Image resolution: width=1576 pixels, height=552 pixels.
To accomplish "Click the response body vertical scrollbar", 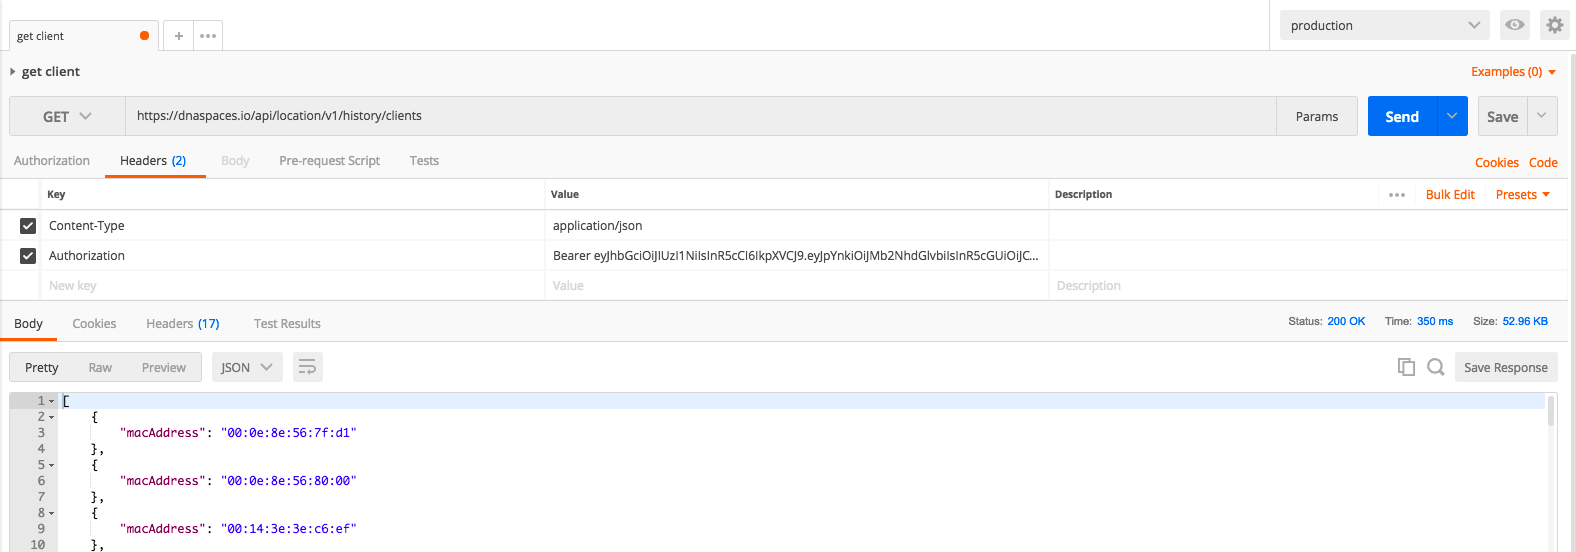I will (1551, 410).
